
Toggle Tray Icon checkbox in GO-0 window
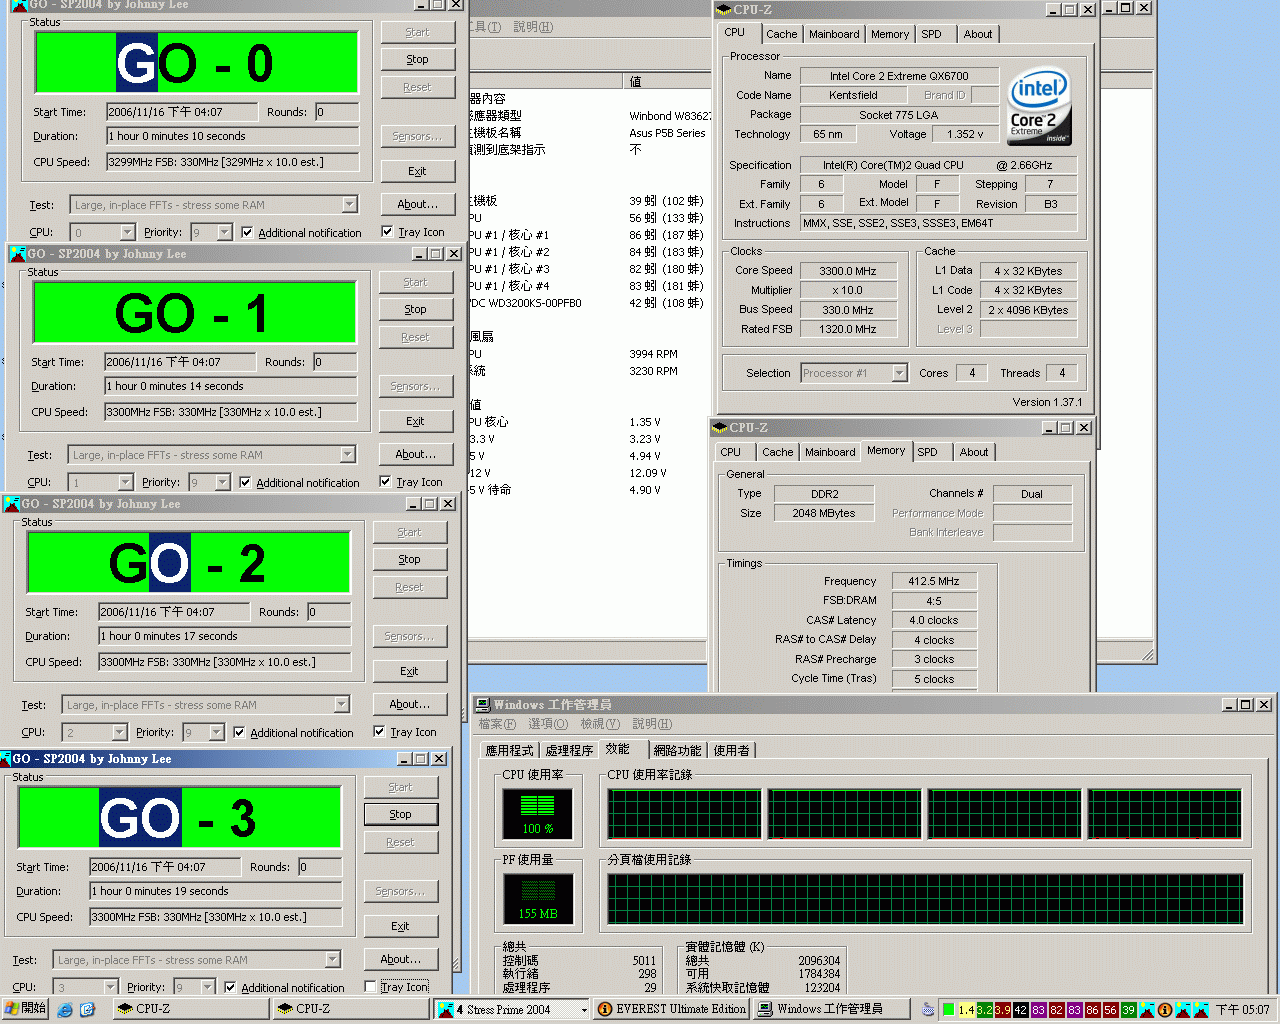click(387, 231)
